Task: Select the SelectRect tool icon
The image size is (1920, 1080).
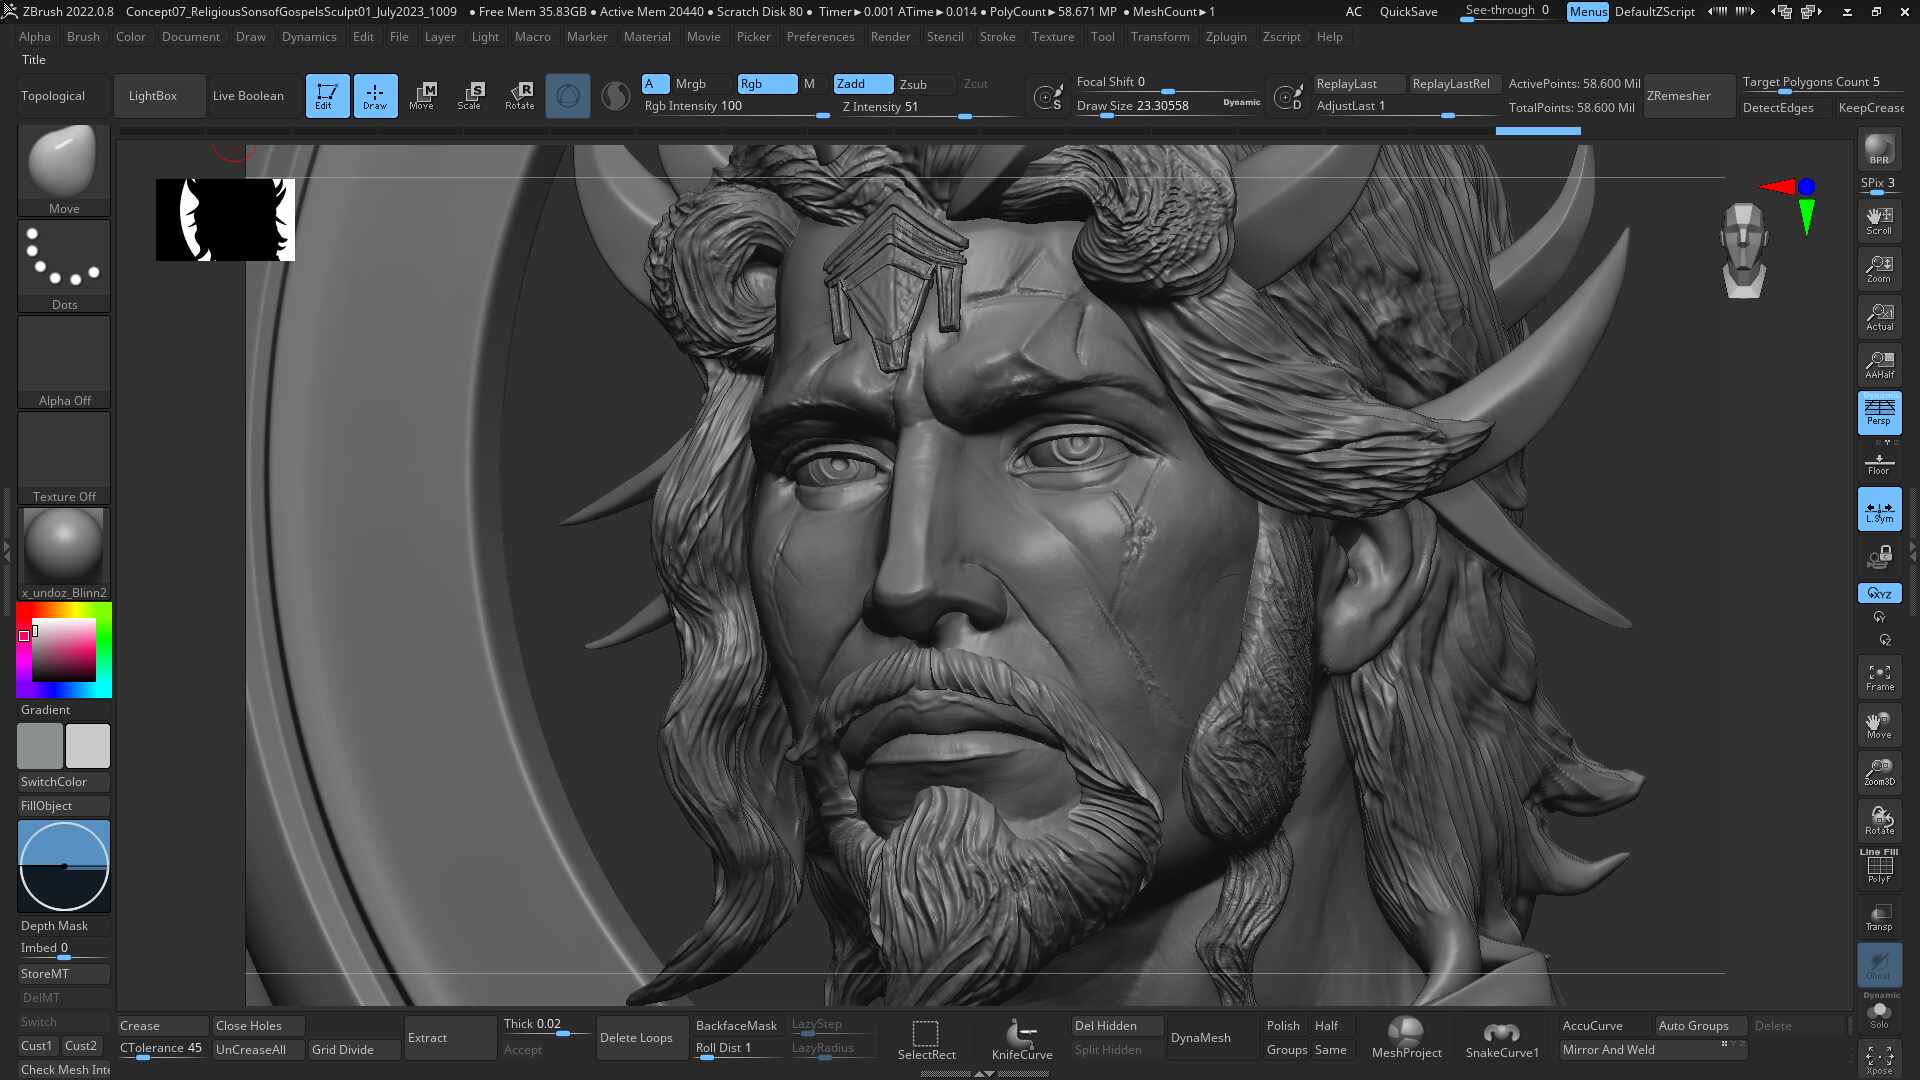Action: [x=926, y=1038]
